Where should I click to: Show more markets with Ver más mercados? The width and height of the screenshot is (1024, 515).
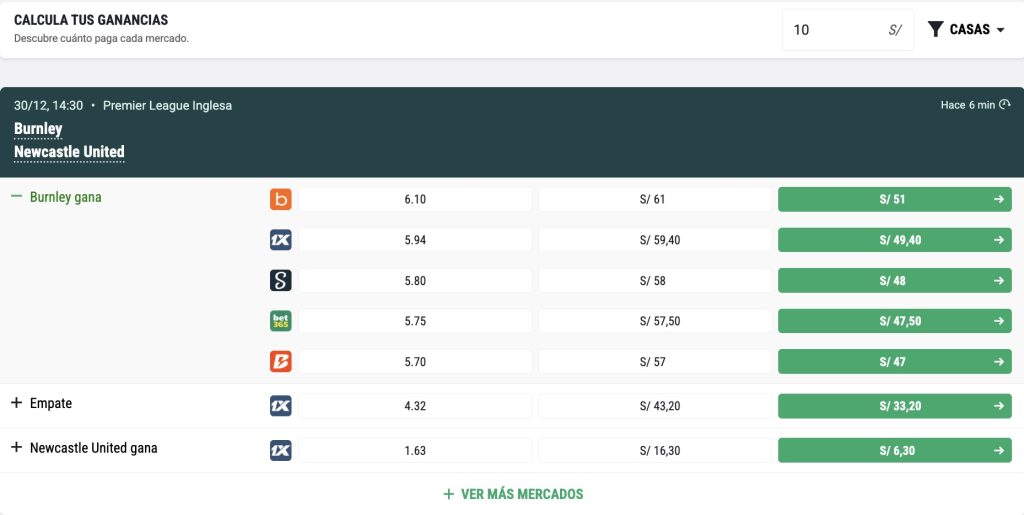click(x=512, y=494)
